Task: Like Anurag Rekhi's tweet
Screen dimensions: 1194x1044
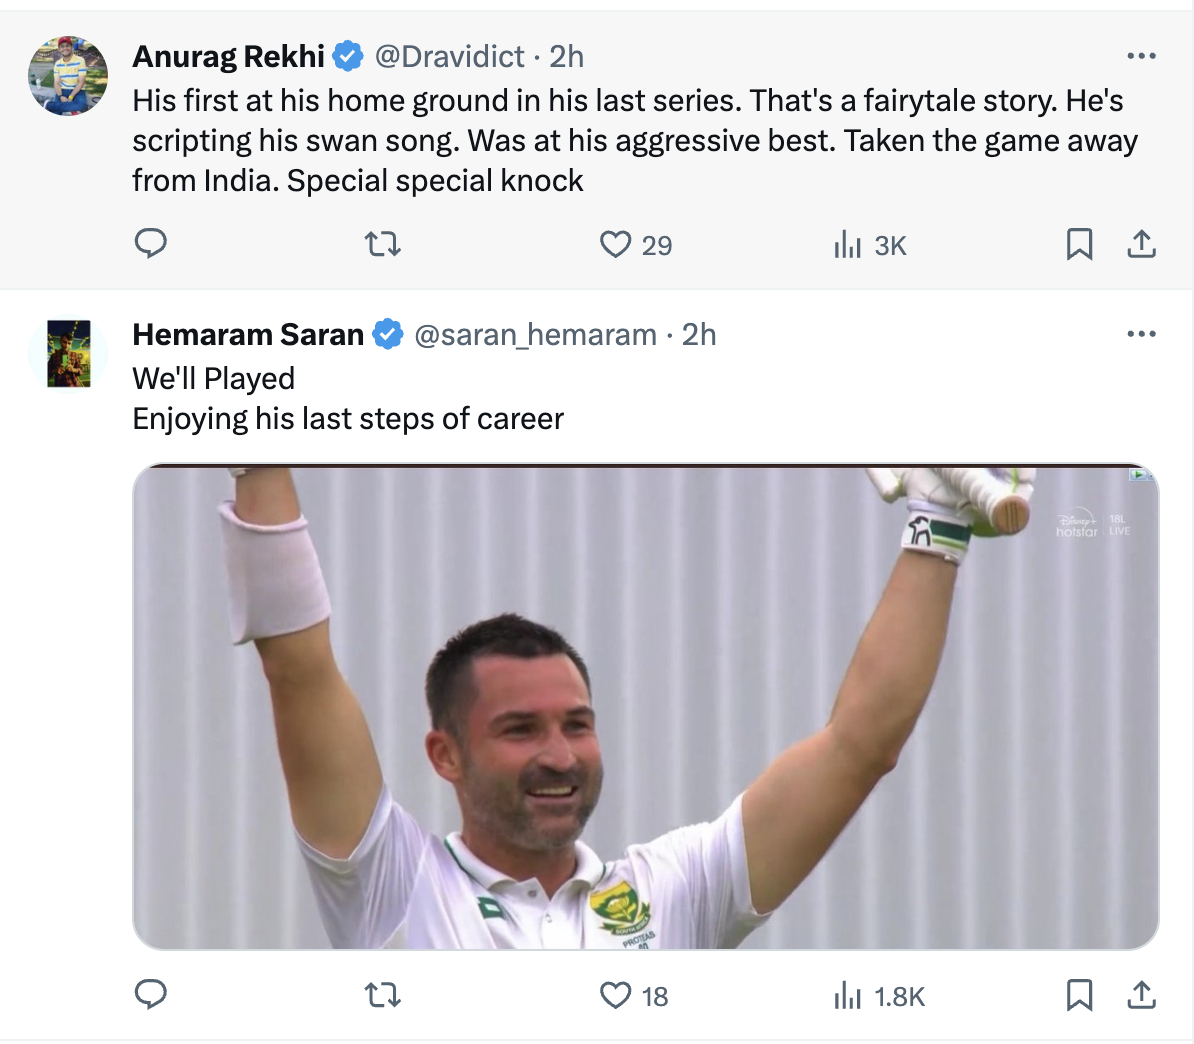Action: 617,243
